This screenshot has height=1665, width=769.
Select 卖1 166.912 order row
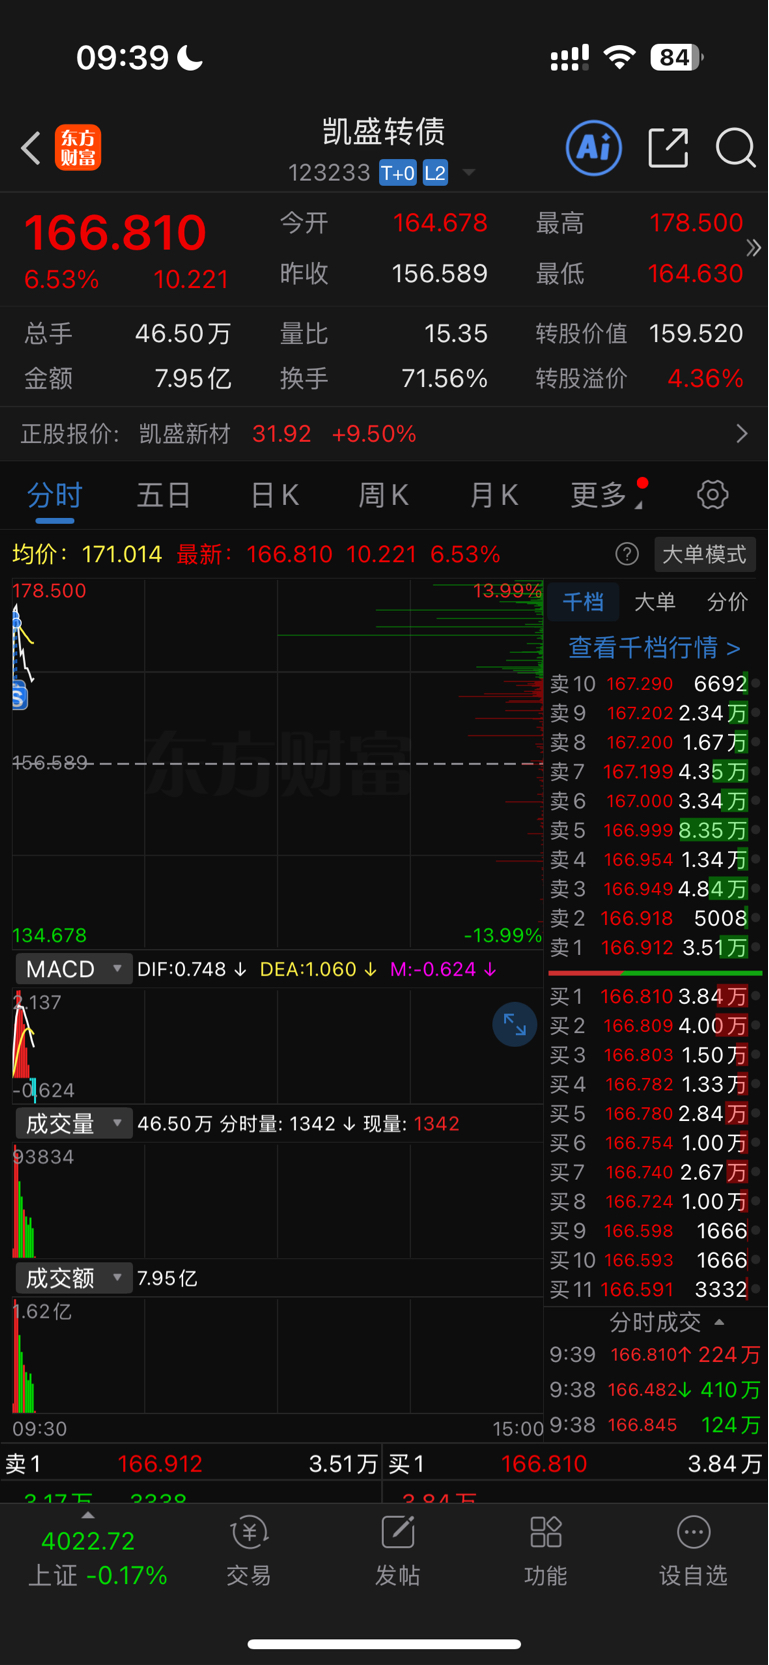tap(655, 947)
